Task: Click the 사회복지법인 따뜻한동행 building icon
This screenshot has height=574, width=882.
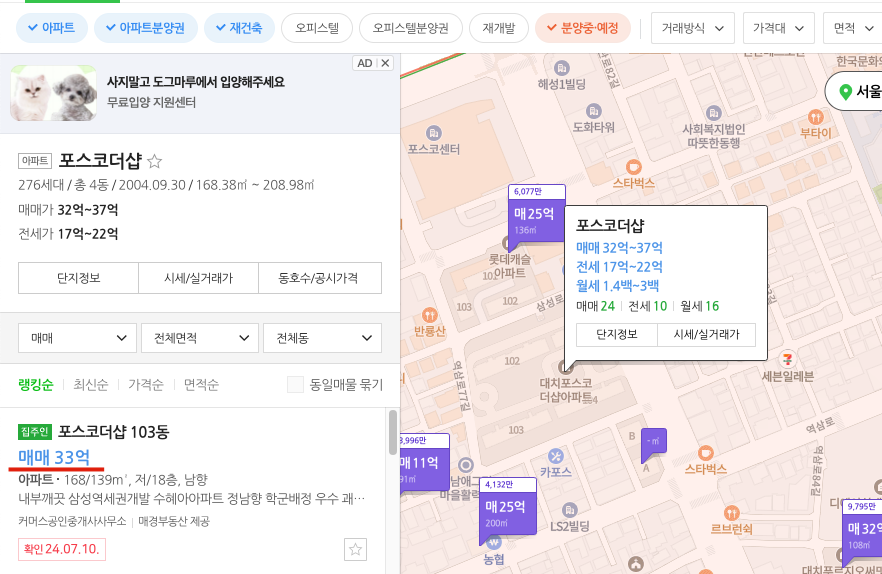Action: coord(713,113)
